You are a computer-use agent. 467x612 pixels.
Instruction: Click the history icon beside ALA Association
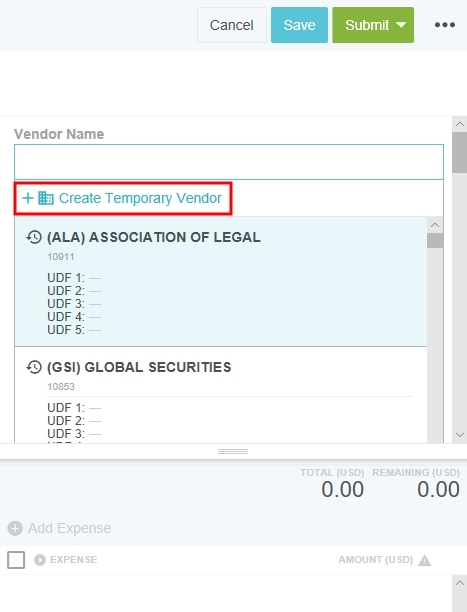(x=34, y=237)
